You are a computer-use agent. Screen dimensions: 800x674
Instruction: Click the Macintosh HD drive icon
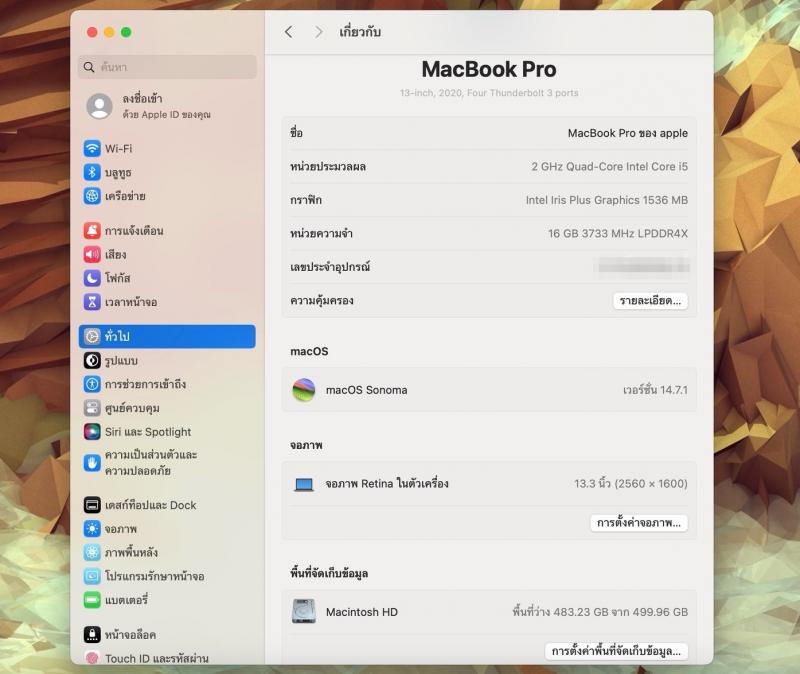(x=304, y=611)
